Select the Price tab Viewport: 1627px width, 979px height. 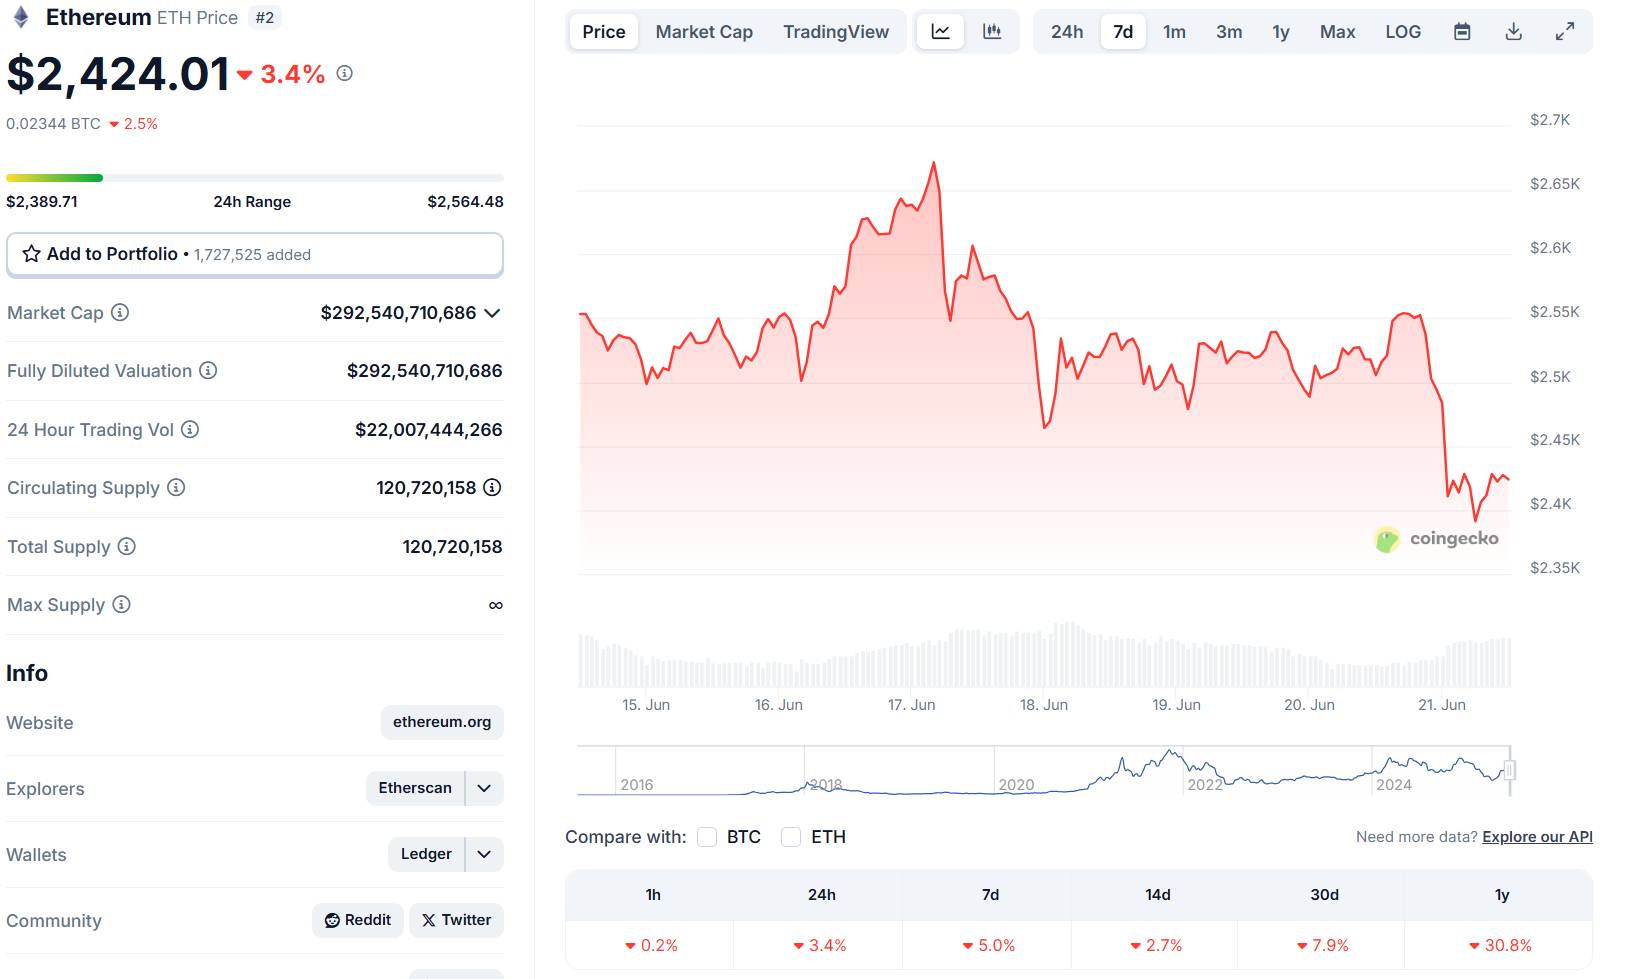point(604,32)
